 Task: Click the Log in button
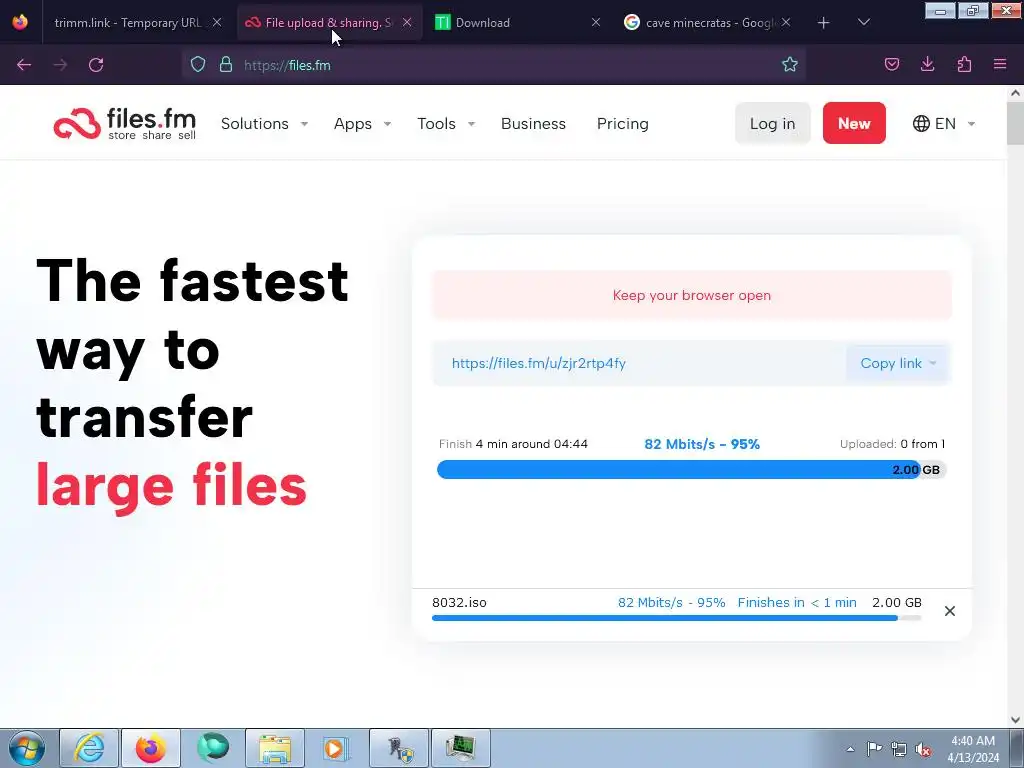[773, 123]
